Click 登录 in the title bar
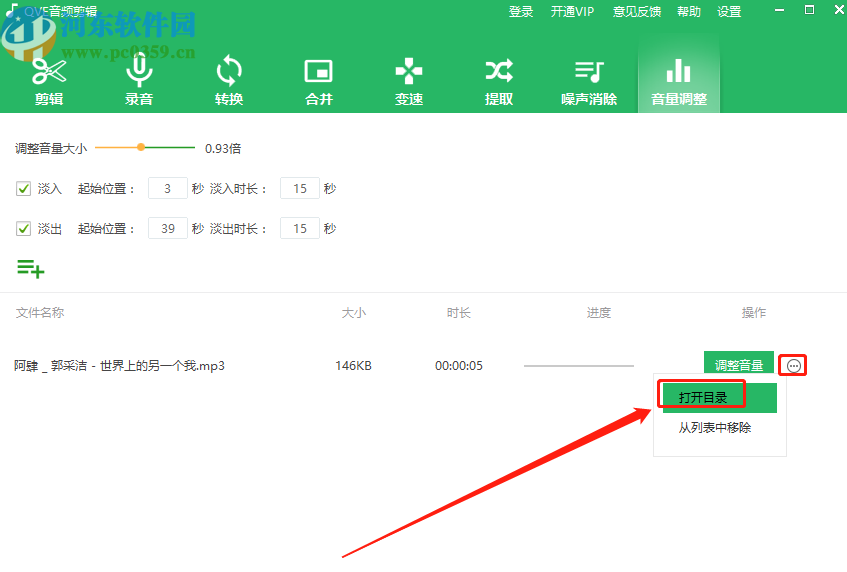Viewport: 847px width, 572px height. 521,11
